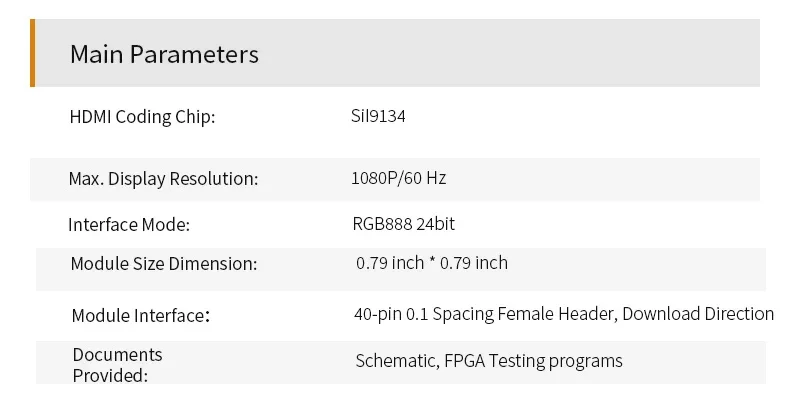Click the word Documents in the last row
Image resolution: width=790 pixels, height=408 pixels.
click(117, 355)
